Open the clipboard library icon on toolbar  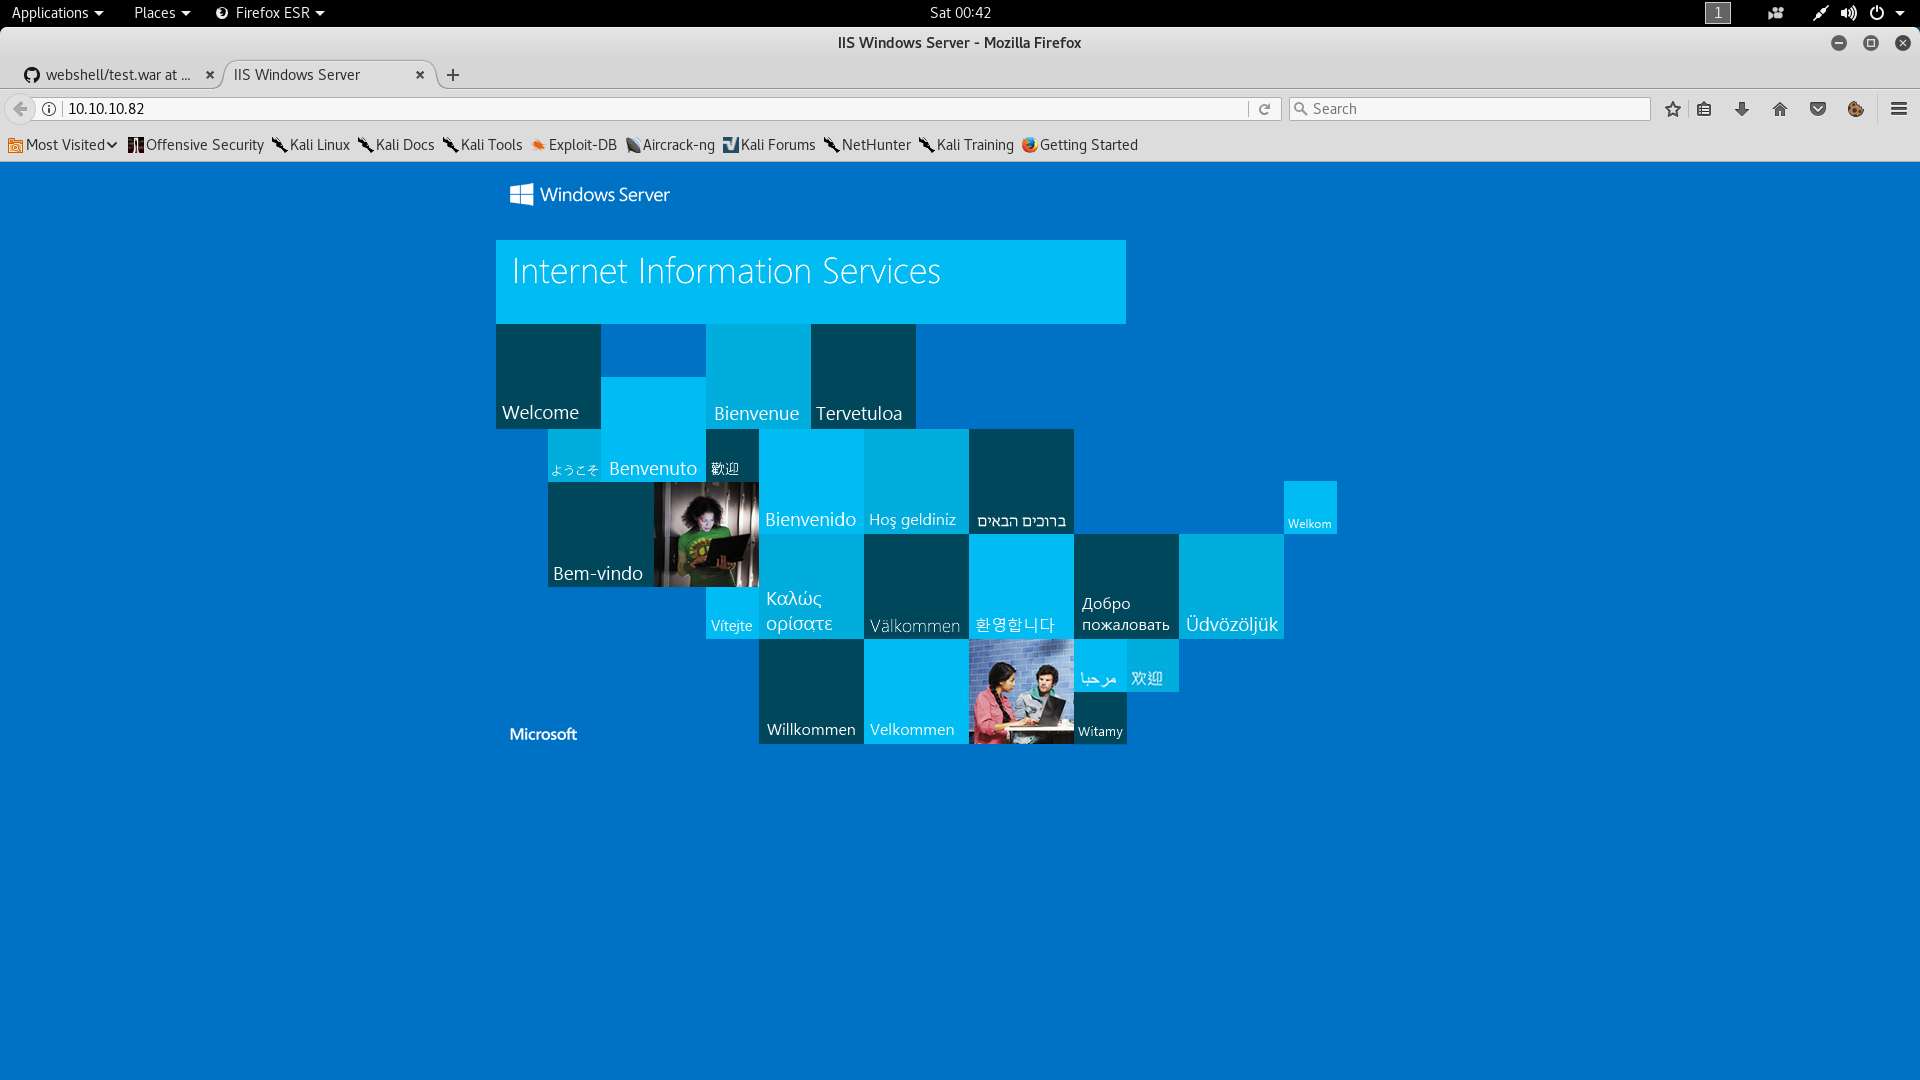[1704, 108]
